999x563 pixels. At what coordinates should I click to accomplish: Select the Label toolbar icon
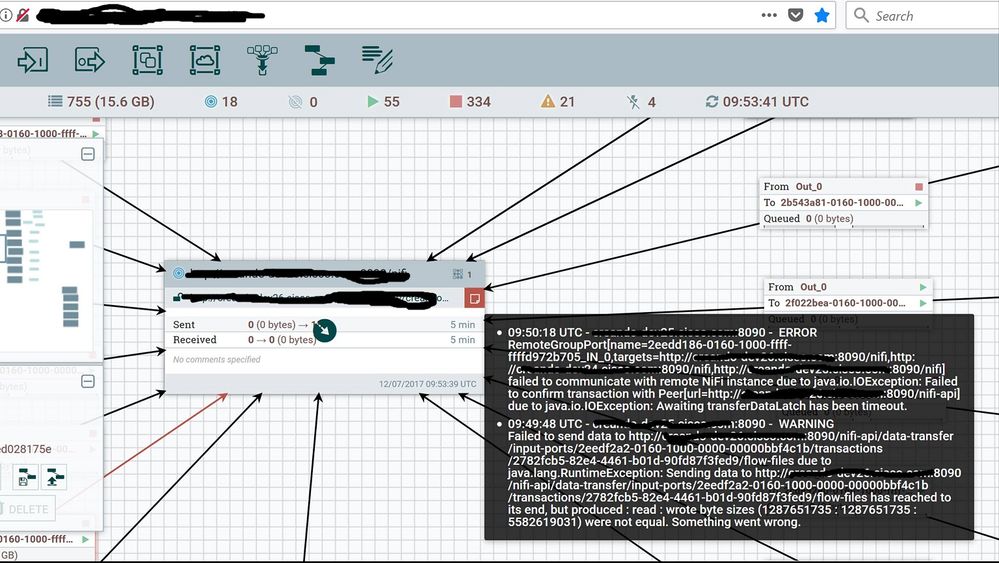(x=377, y=61)
